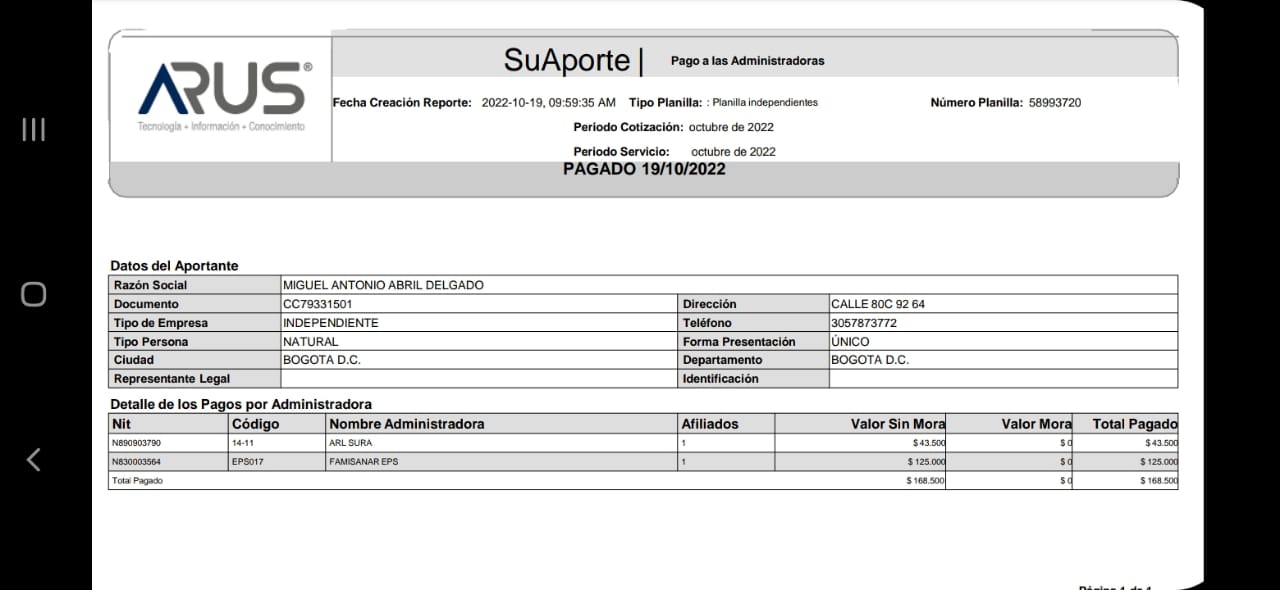Click the Número Planilla value 58993720
Screen dimensions: 1280x590
click(x=1054, y=102)
